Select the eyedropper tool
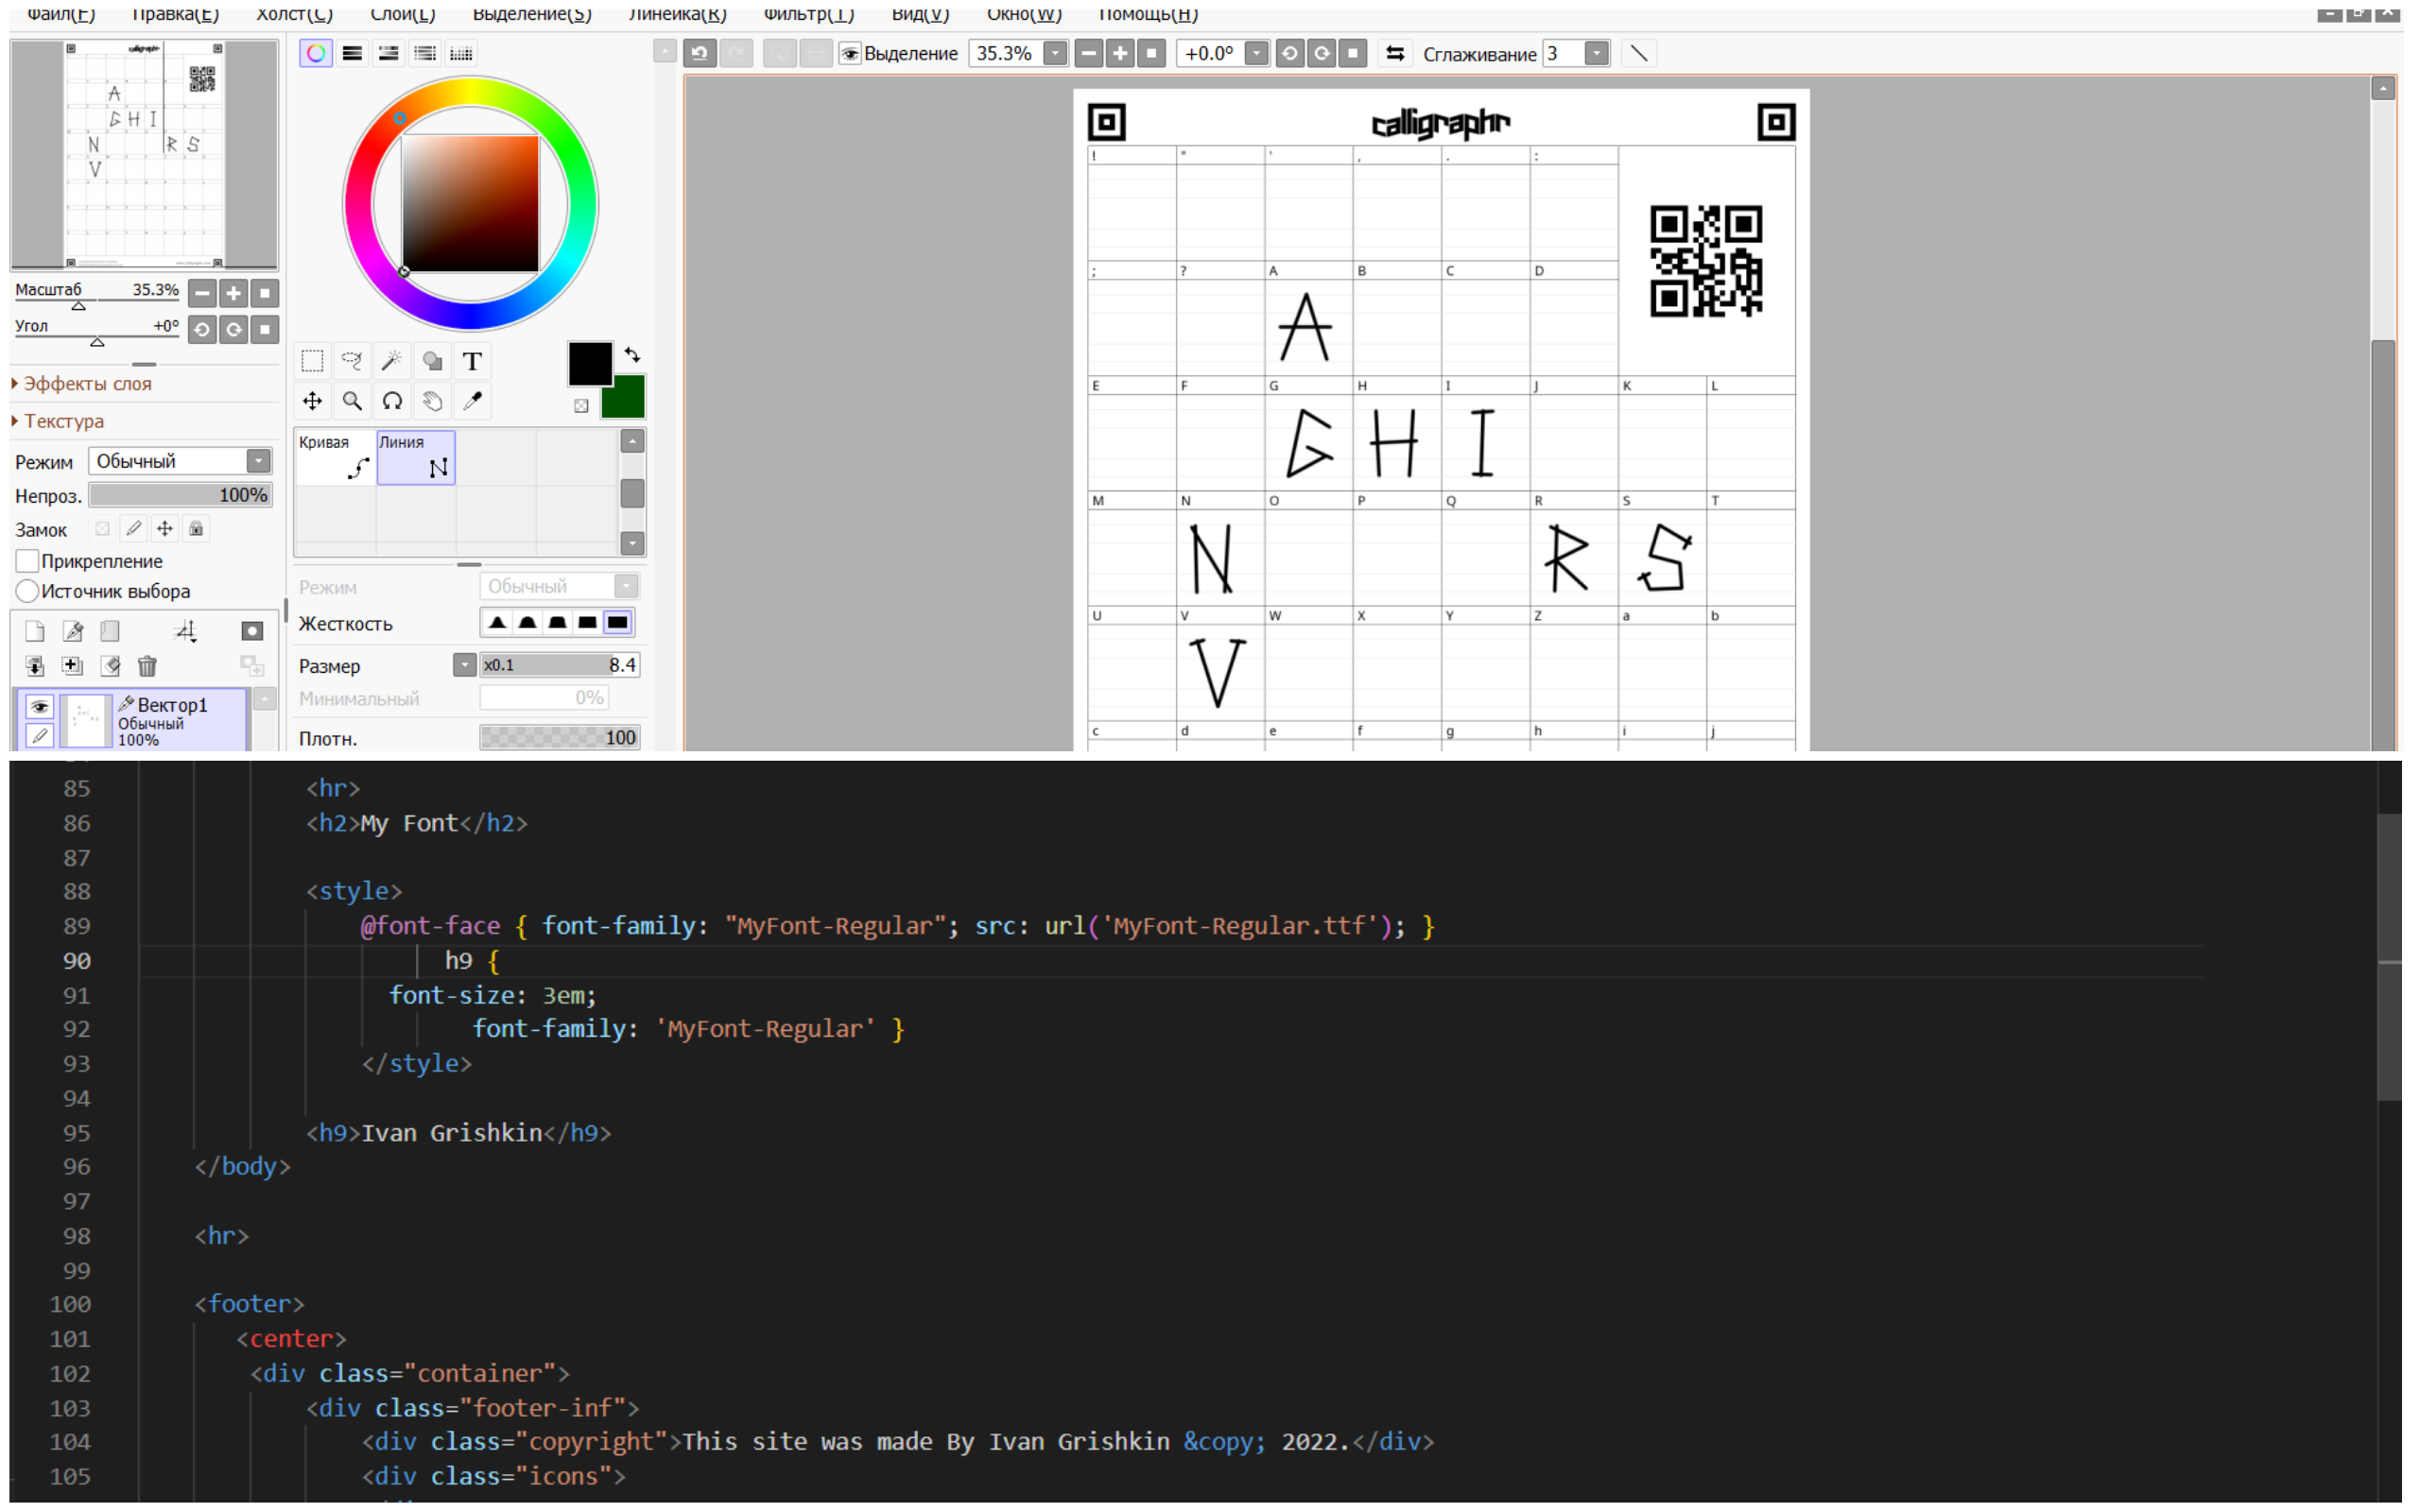 pos(472,401)
